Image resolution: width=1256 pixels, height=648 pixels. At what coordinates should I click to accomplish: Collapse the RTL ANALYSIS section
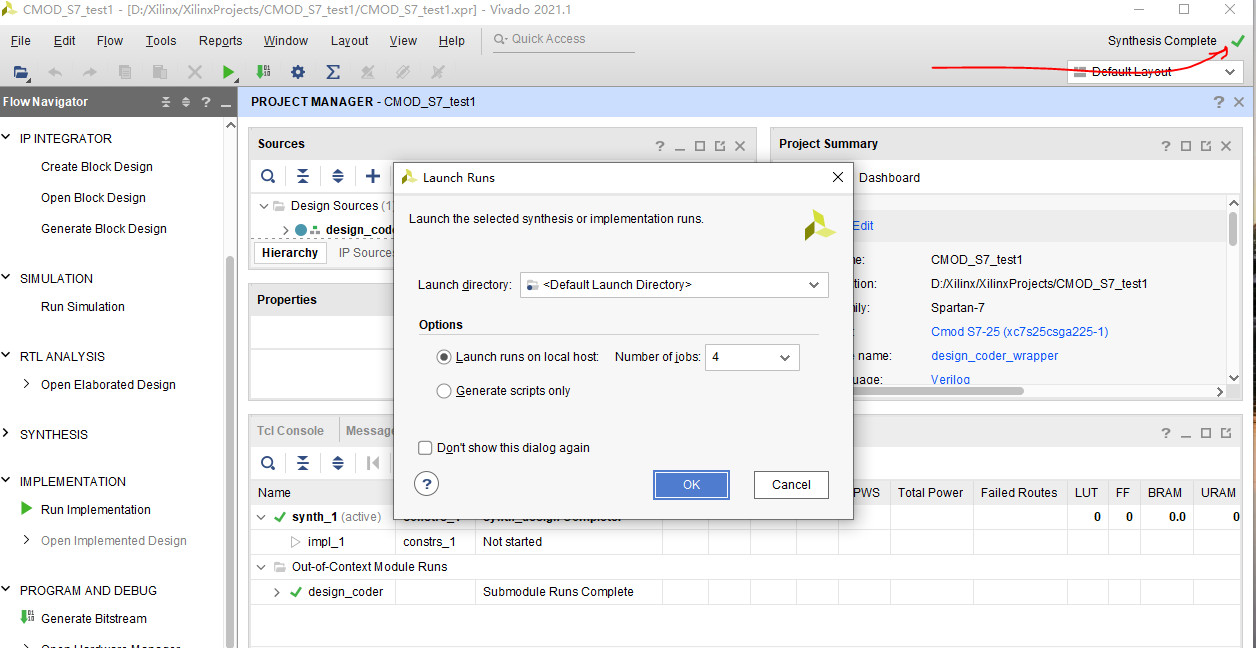(7, 357)
